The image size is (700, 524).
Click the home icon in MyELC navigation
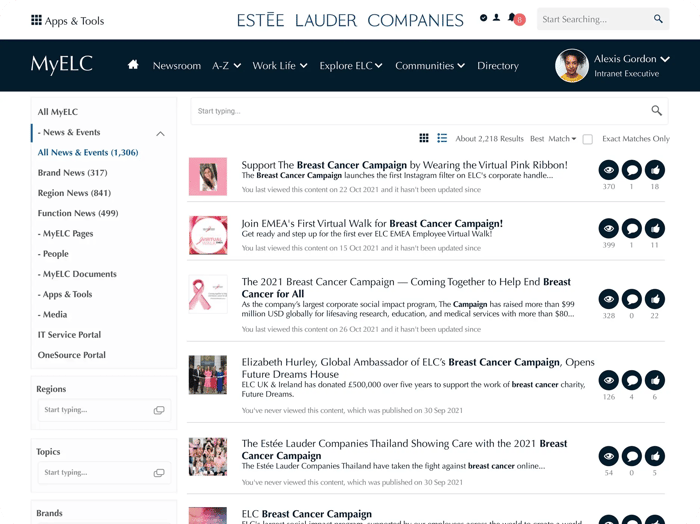pos(133,65)
